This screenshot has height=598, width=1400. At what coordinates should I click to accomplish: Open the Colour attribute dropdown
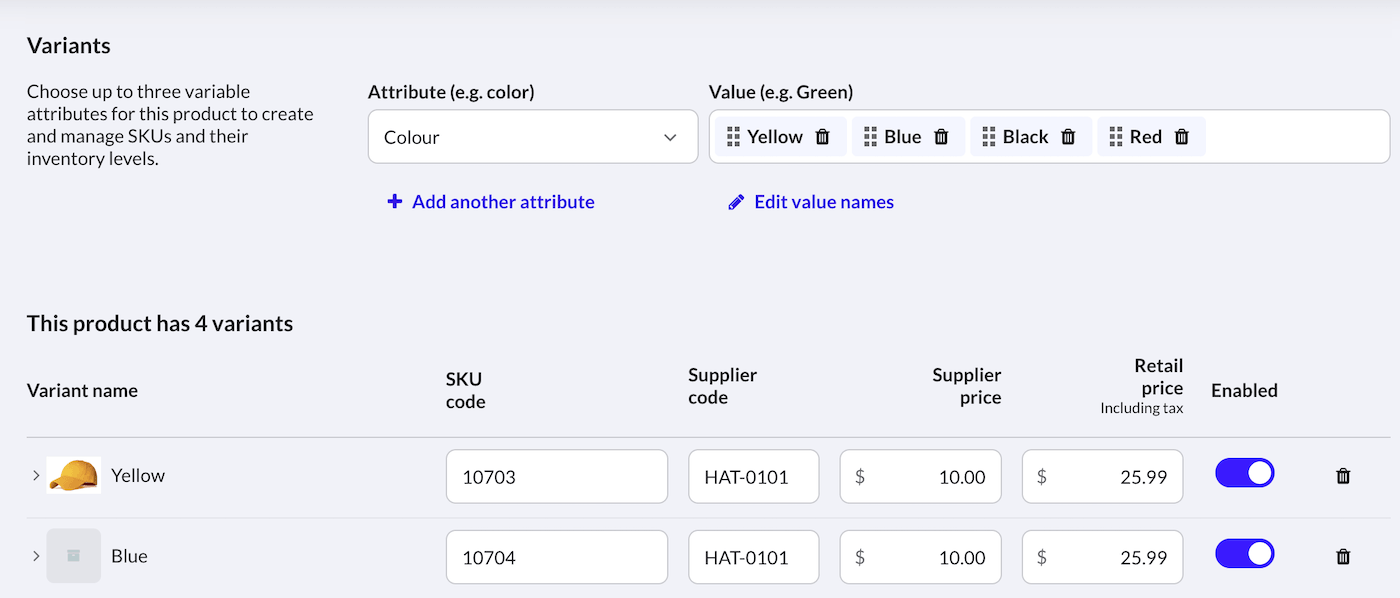click(x=533, y=137)
